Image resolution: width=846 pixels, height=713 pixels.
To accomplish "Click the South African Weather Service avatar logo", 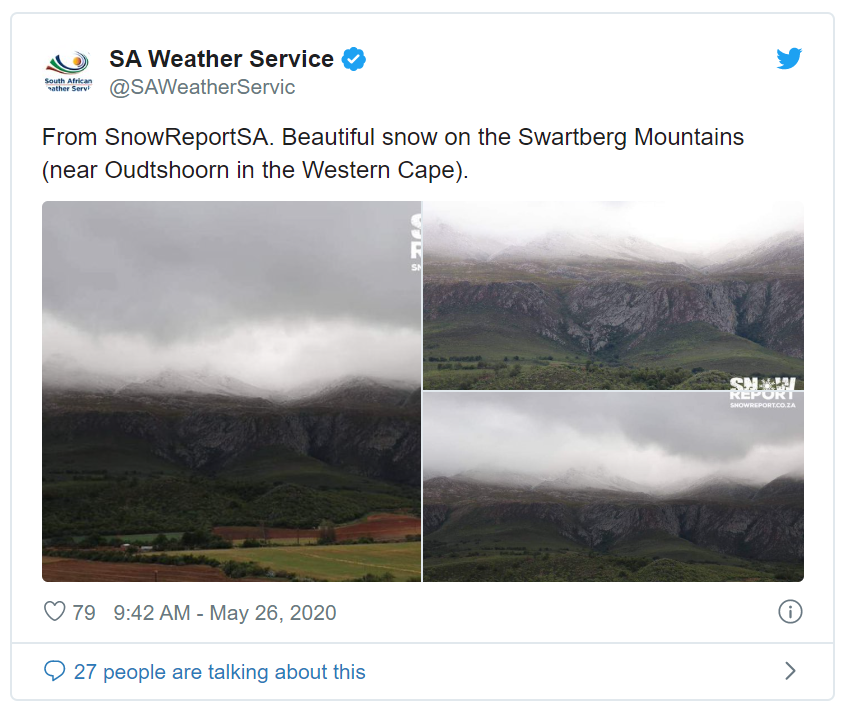I will (68, 72).
